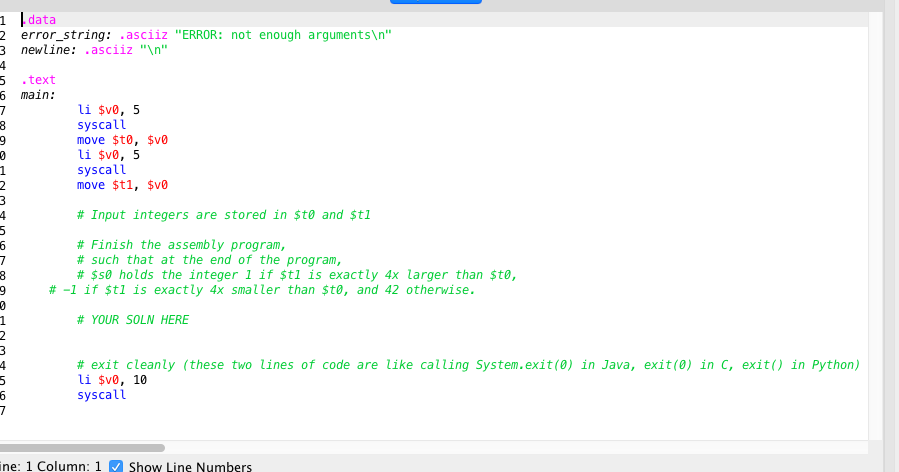Click the final syscall below 'li $v0, 10'
Image resolution: width=899 pixels, height=472 pixels.
coord(101,395)
